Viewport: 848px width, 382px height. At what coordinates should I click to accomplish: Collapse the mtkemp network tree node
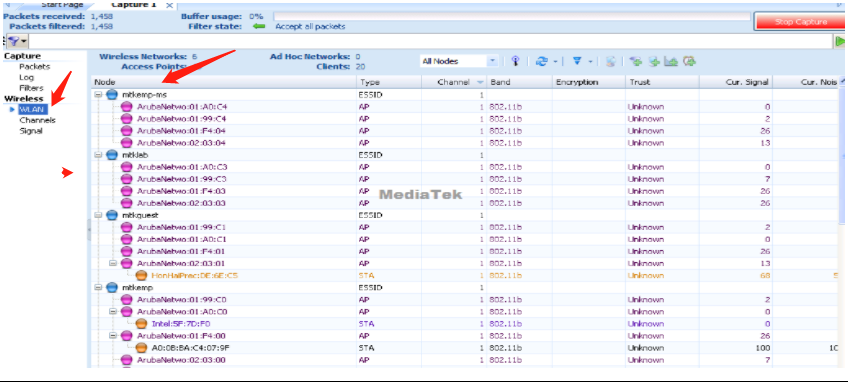[x=98, y=287]
